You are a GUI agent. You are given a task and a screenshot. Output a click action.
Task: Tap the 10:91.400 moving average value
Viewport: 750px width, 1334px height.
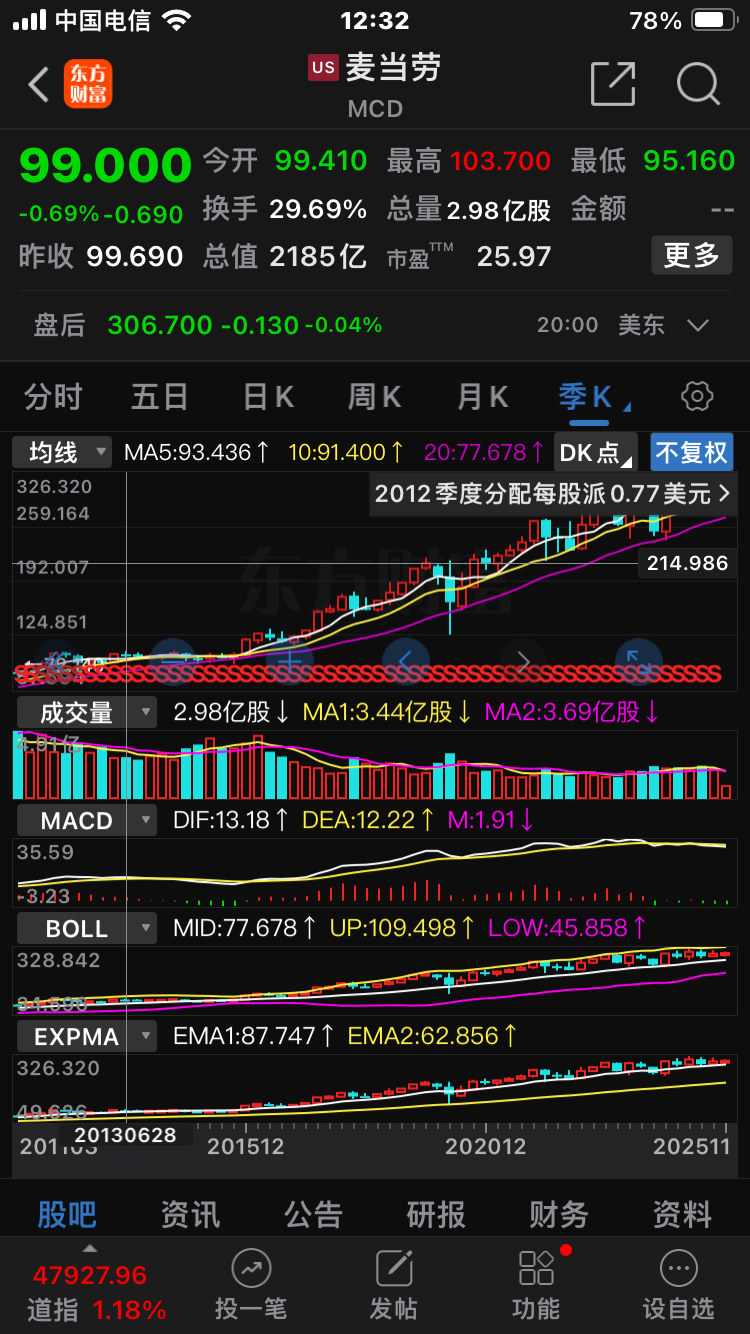[346, 452]
